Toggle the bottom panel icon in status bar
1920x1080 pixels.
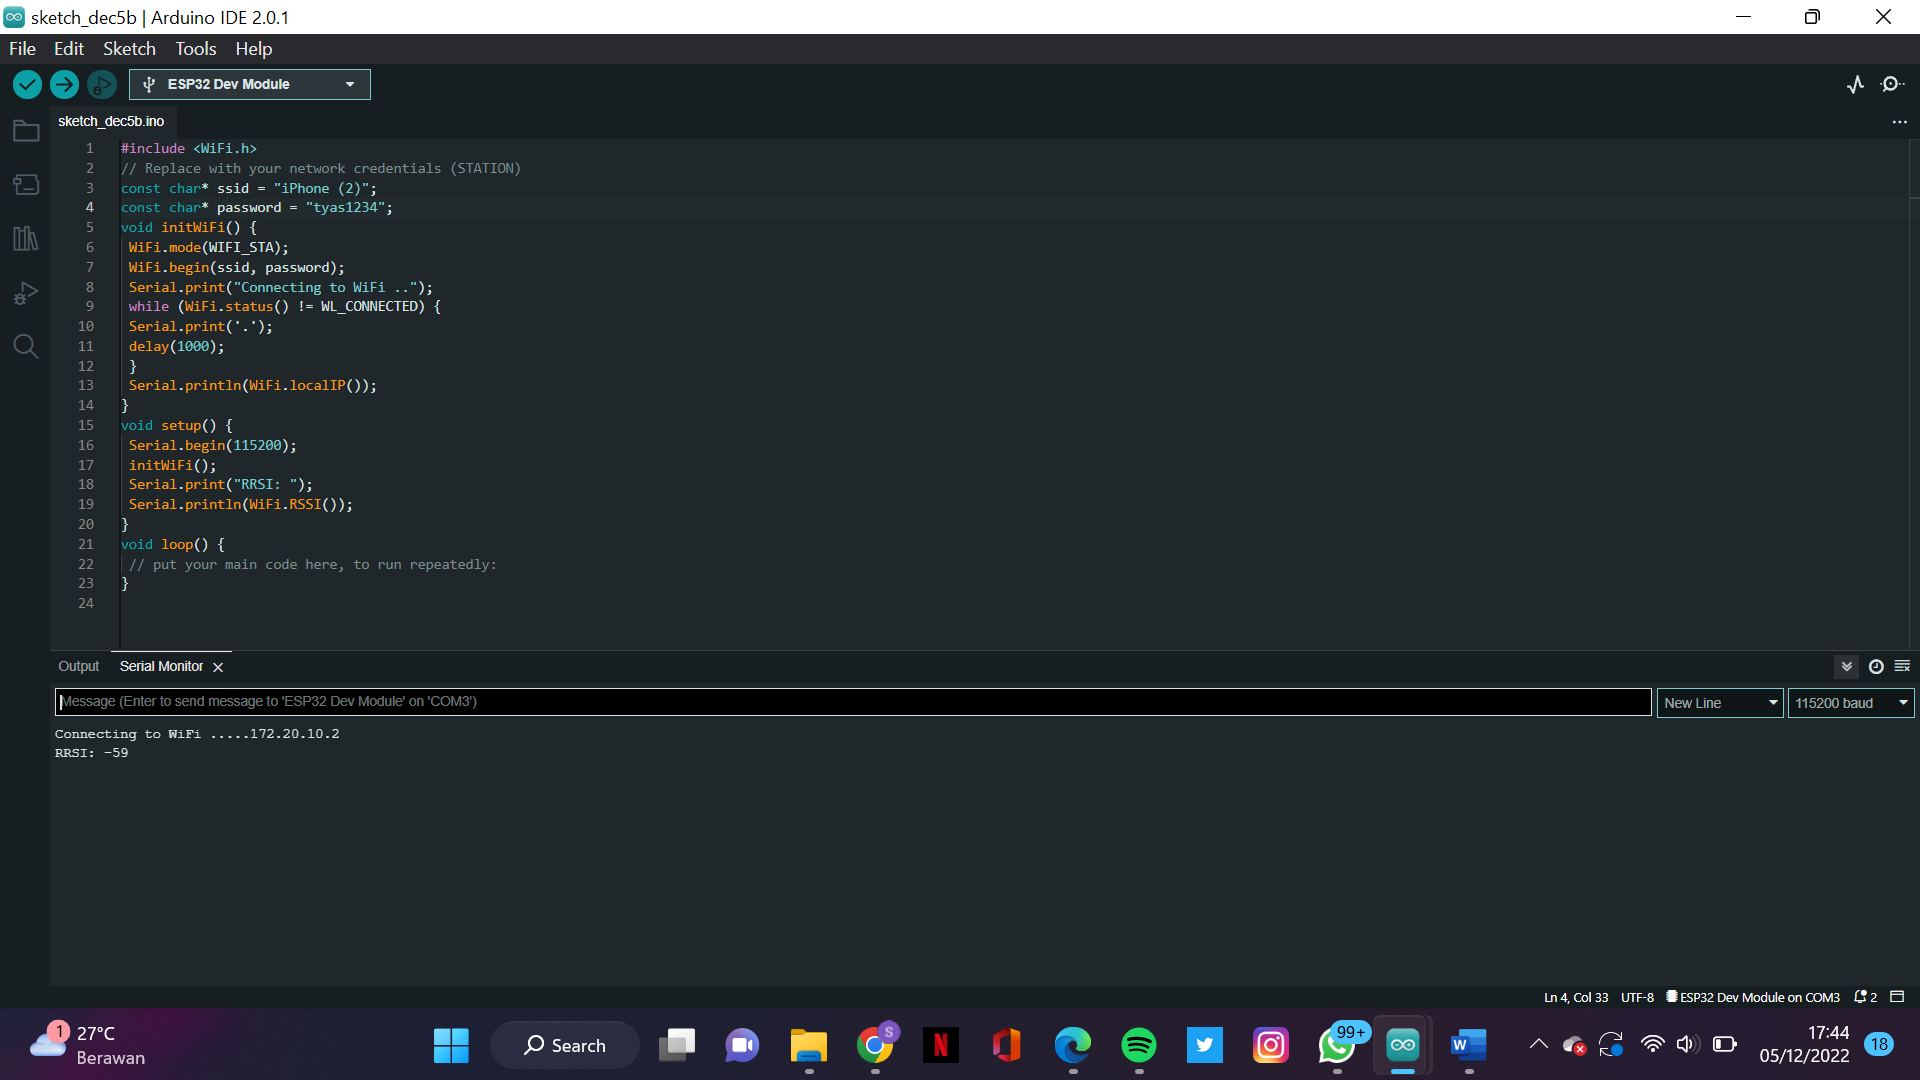tap(1897, 997)
